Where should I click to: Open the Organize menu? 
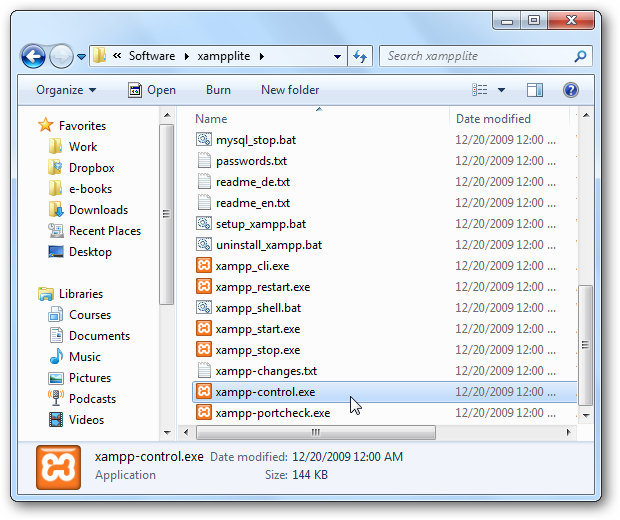(66, 90)
